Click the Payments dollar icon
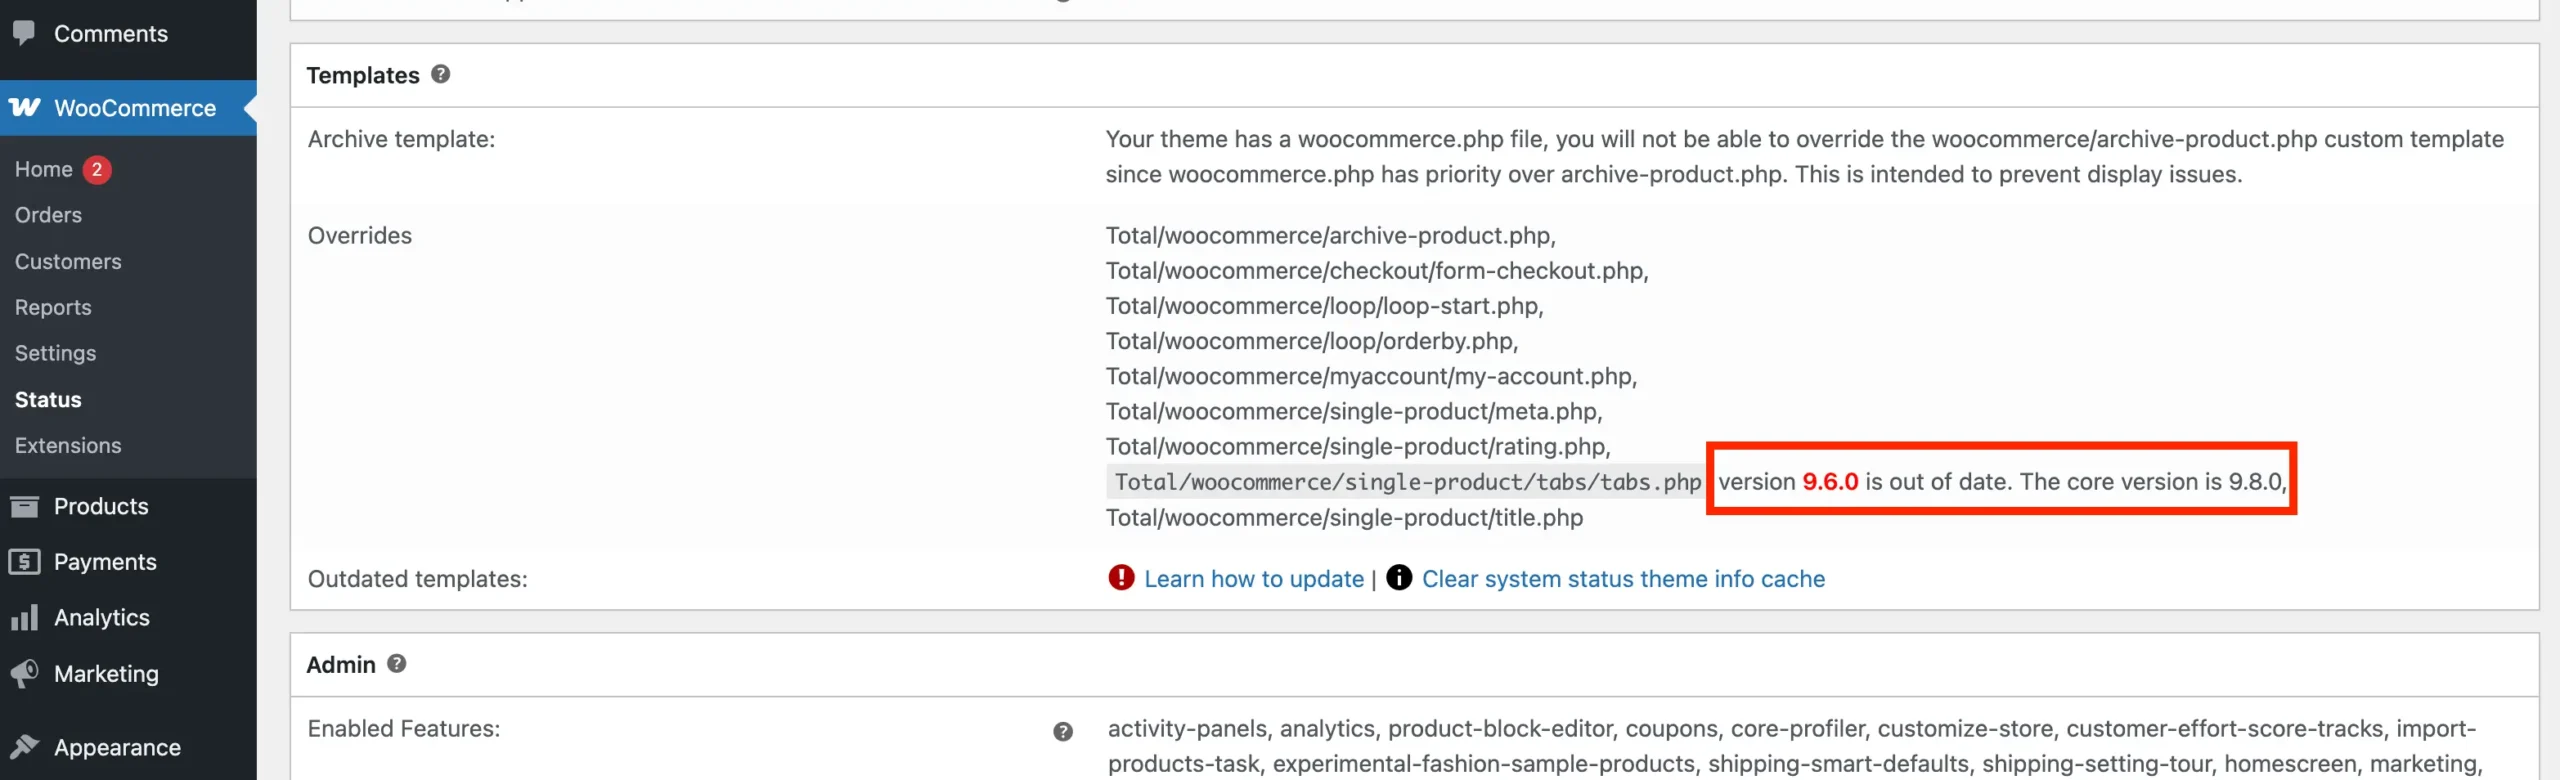The width and height of the screenshot is (2560, 780). [24, 562]
